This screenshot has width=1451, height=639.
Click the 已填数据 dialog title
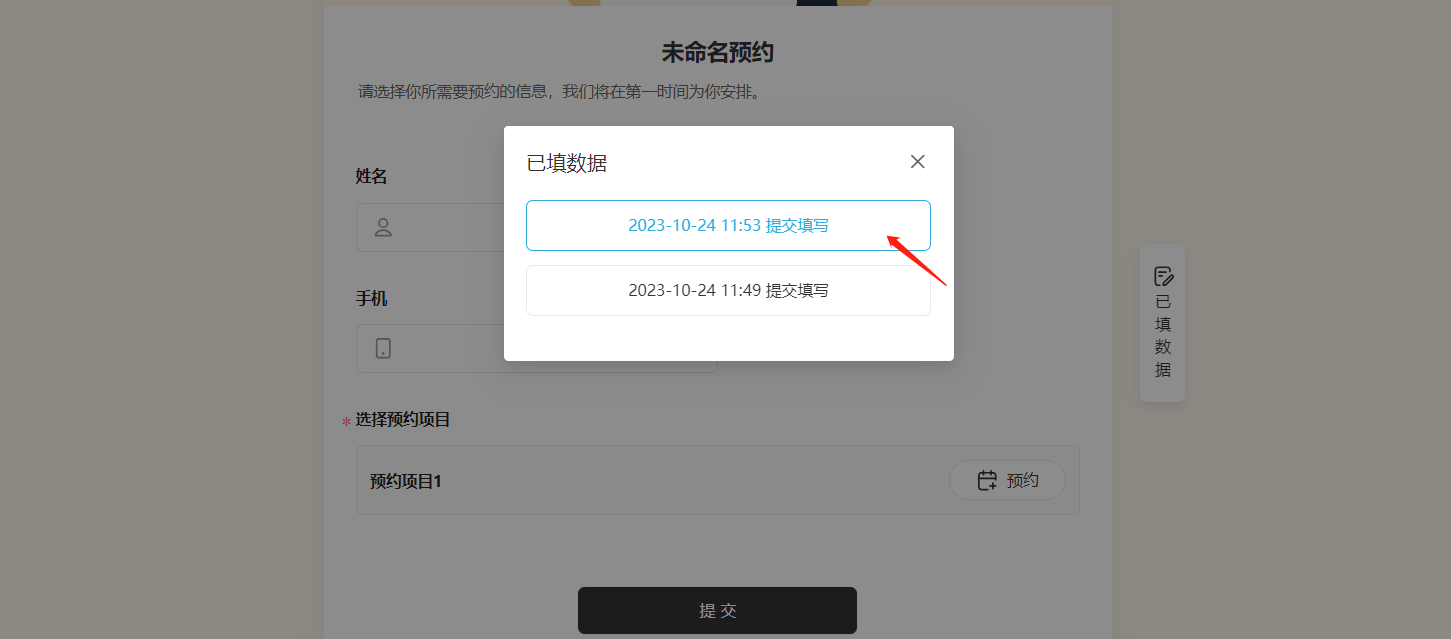pos(567,163)
